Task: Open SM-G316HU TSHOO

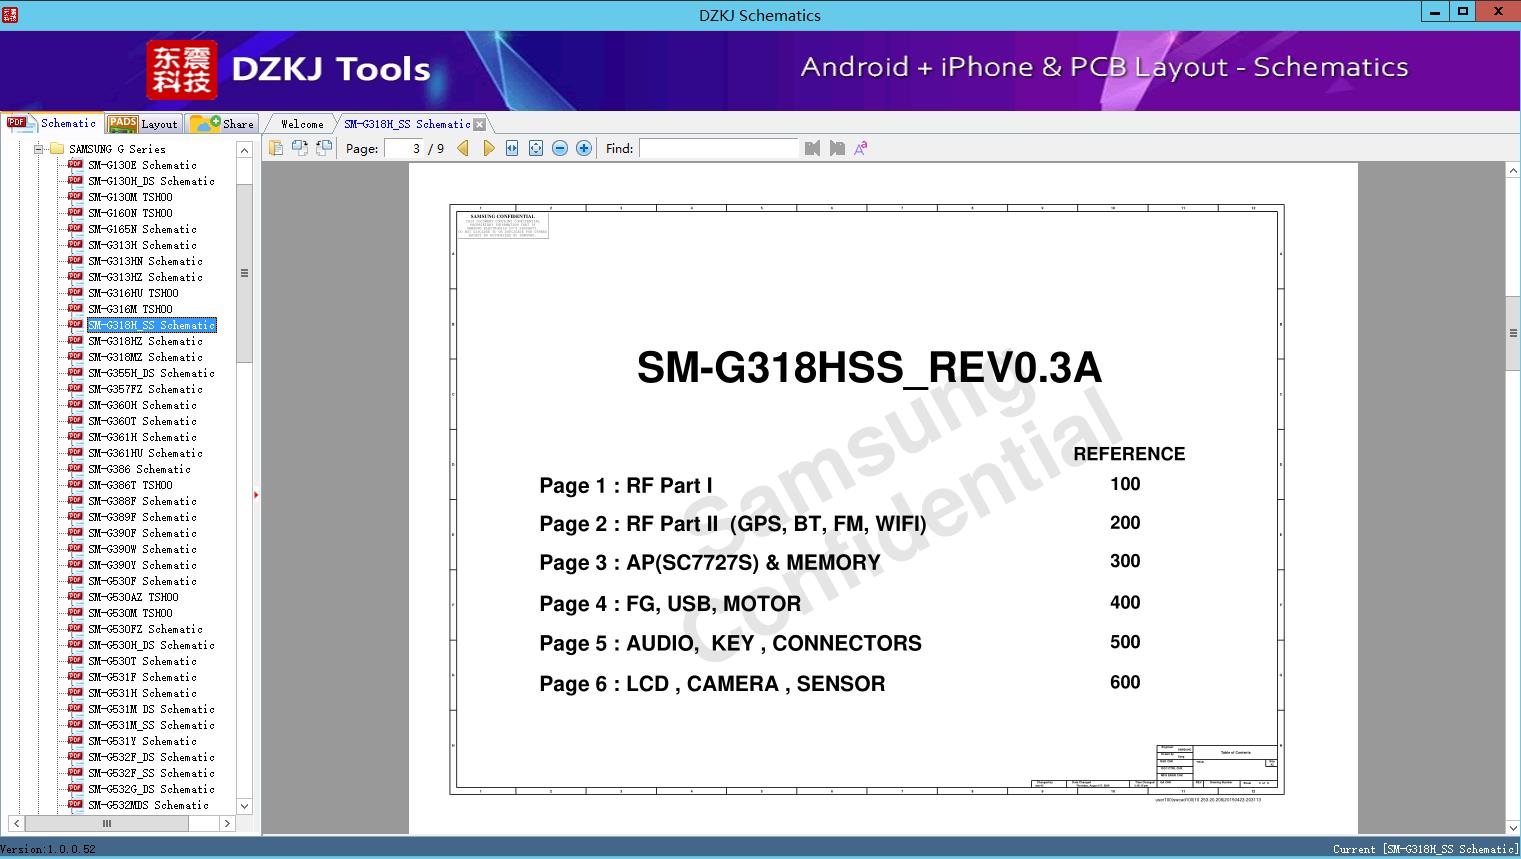Action: 133,293
